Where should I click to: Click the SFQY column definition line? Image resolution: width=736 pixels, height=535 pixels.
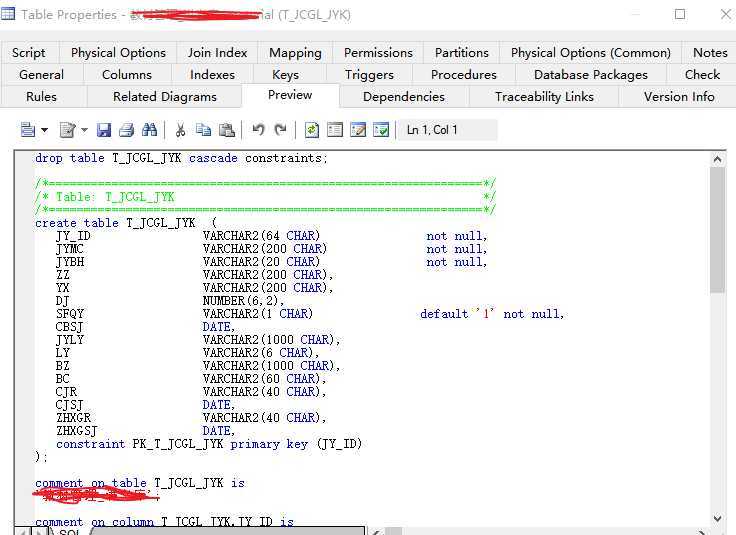tap(310, 314)
